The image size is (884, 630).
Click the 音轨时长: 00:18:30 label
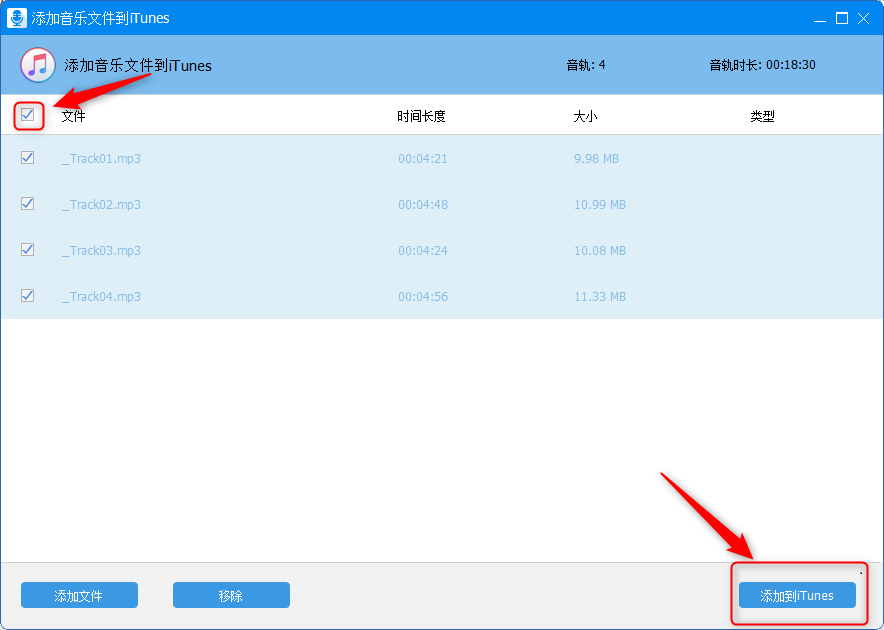tap(762, 65)
